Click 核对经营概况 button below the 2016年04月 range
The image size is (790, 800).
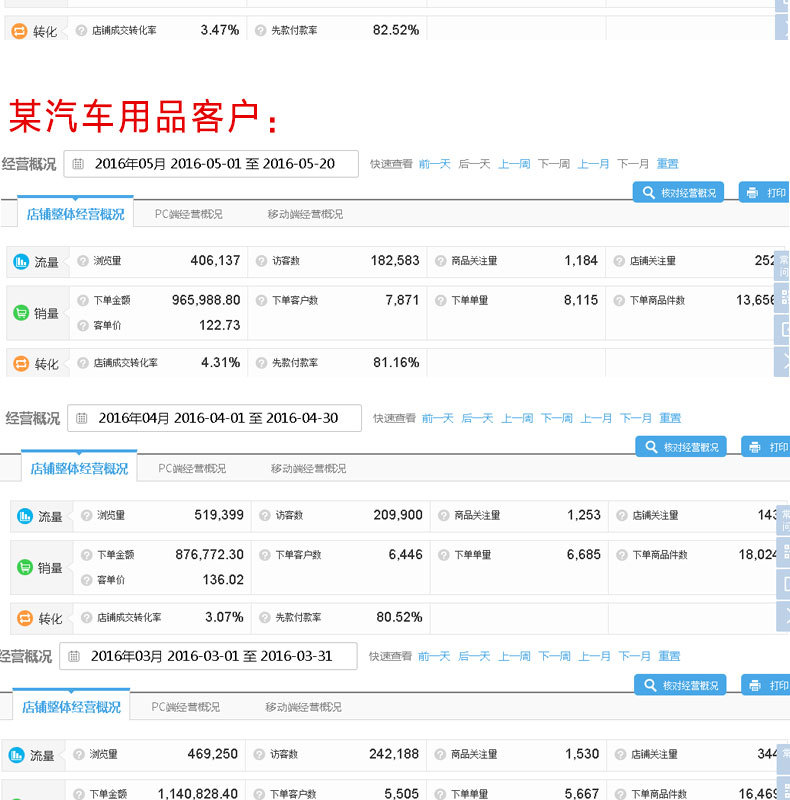(681, 447)
